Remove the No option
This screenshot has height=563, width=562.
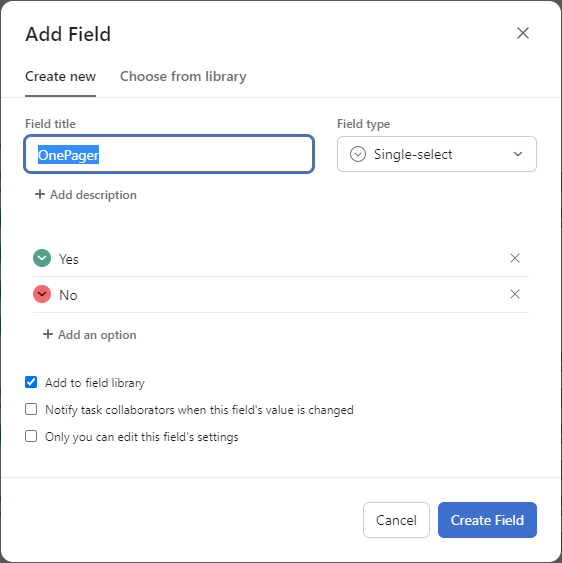click(515, 294)
